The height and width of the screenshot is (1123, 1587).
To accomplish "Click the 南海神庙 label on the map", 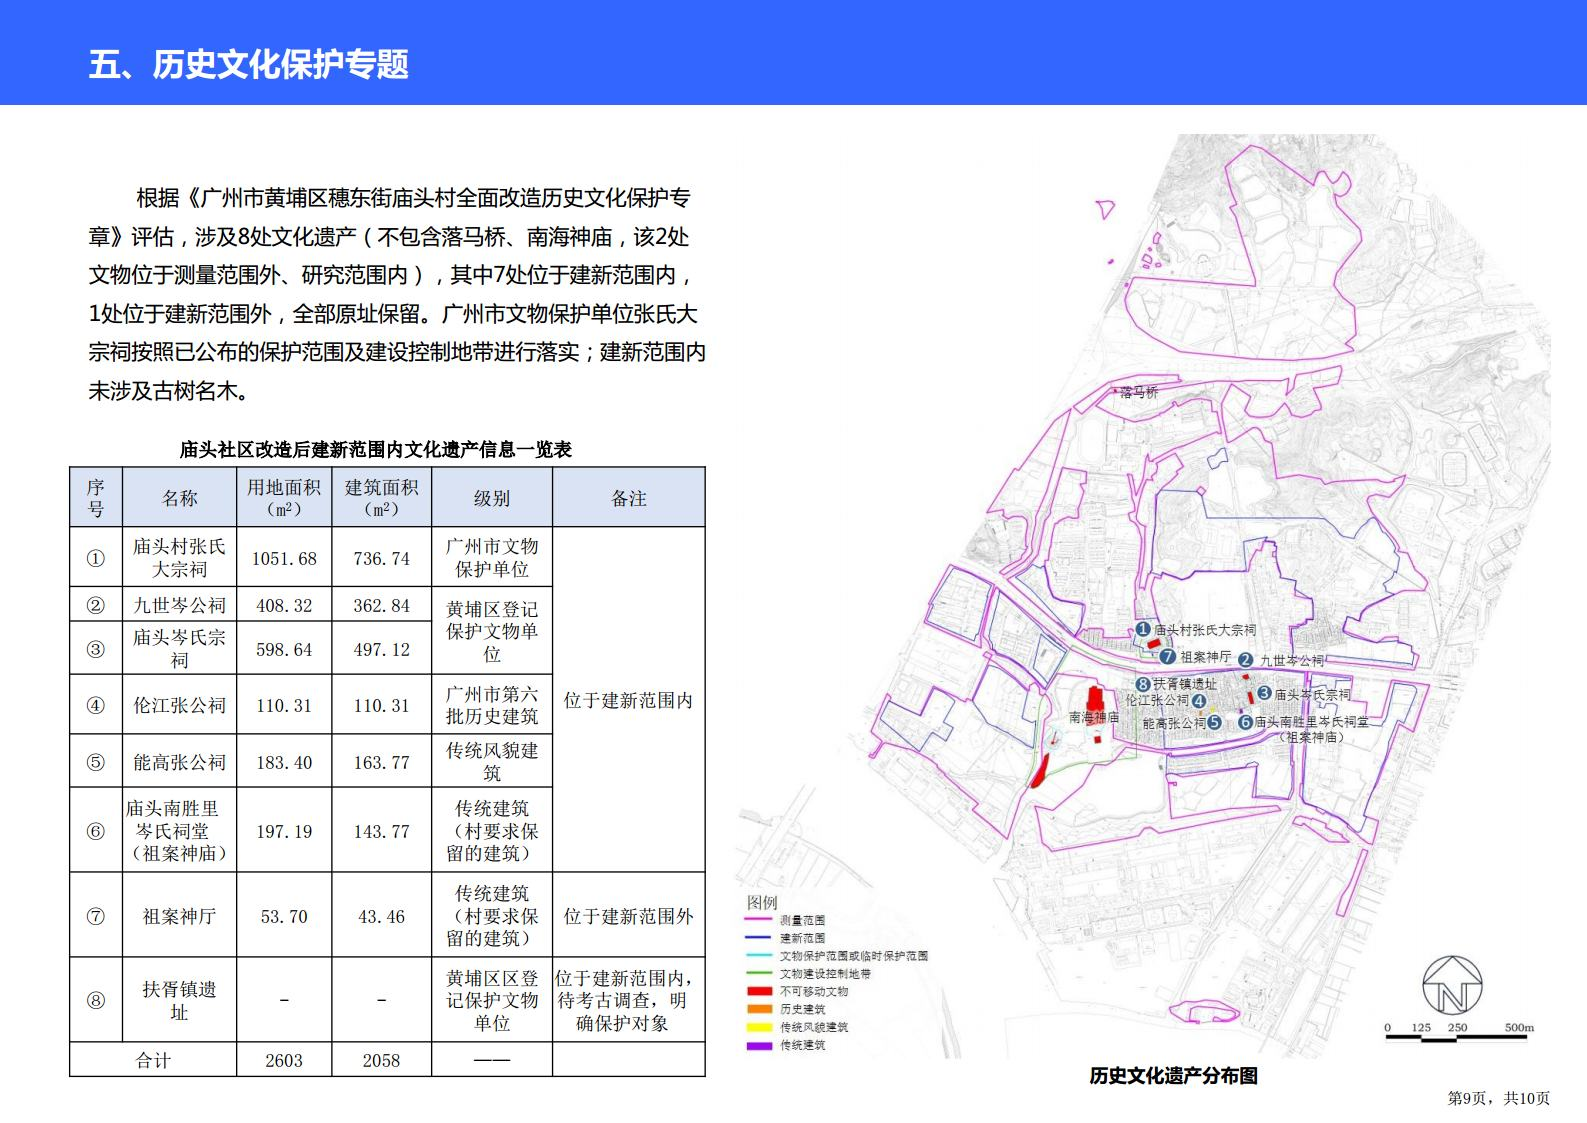I will pyautogui.click(x=1093, y=717).
